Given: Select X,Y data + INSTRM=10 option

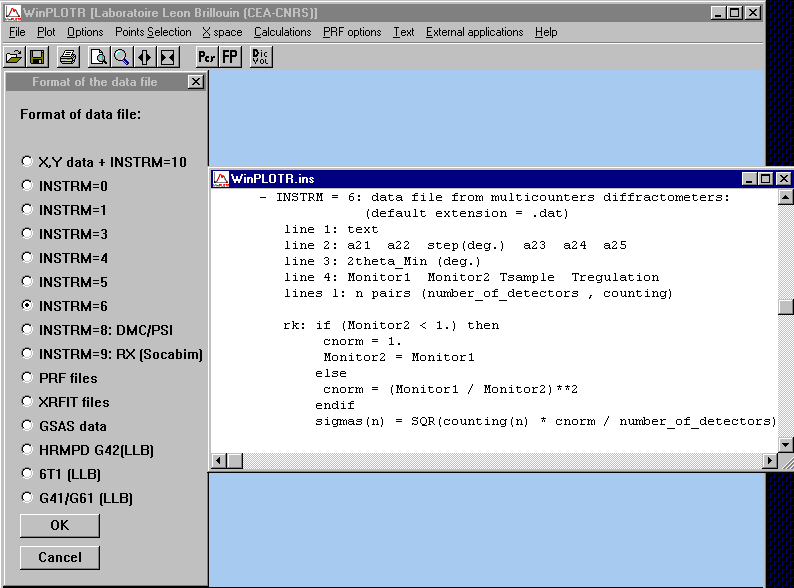Looking at the screenshot, I should pos(27,162).
